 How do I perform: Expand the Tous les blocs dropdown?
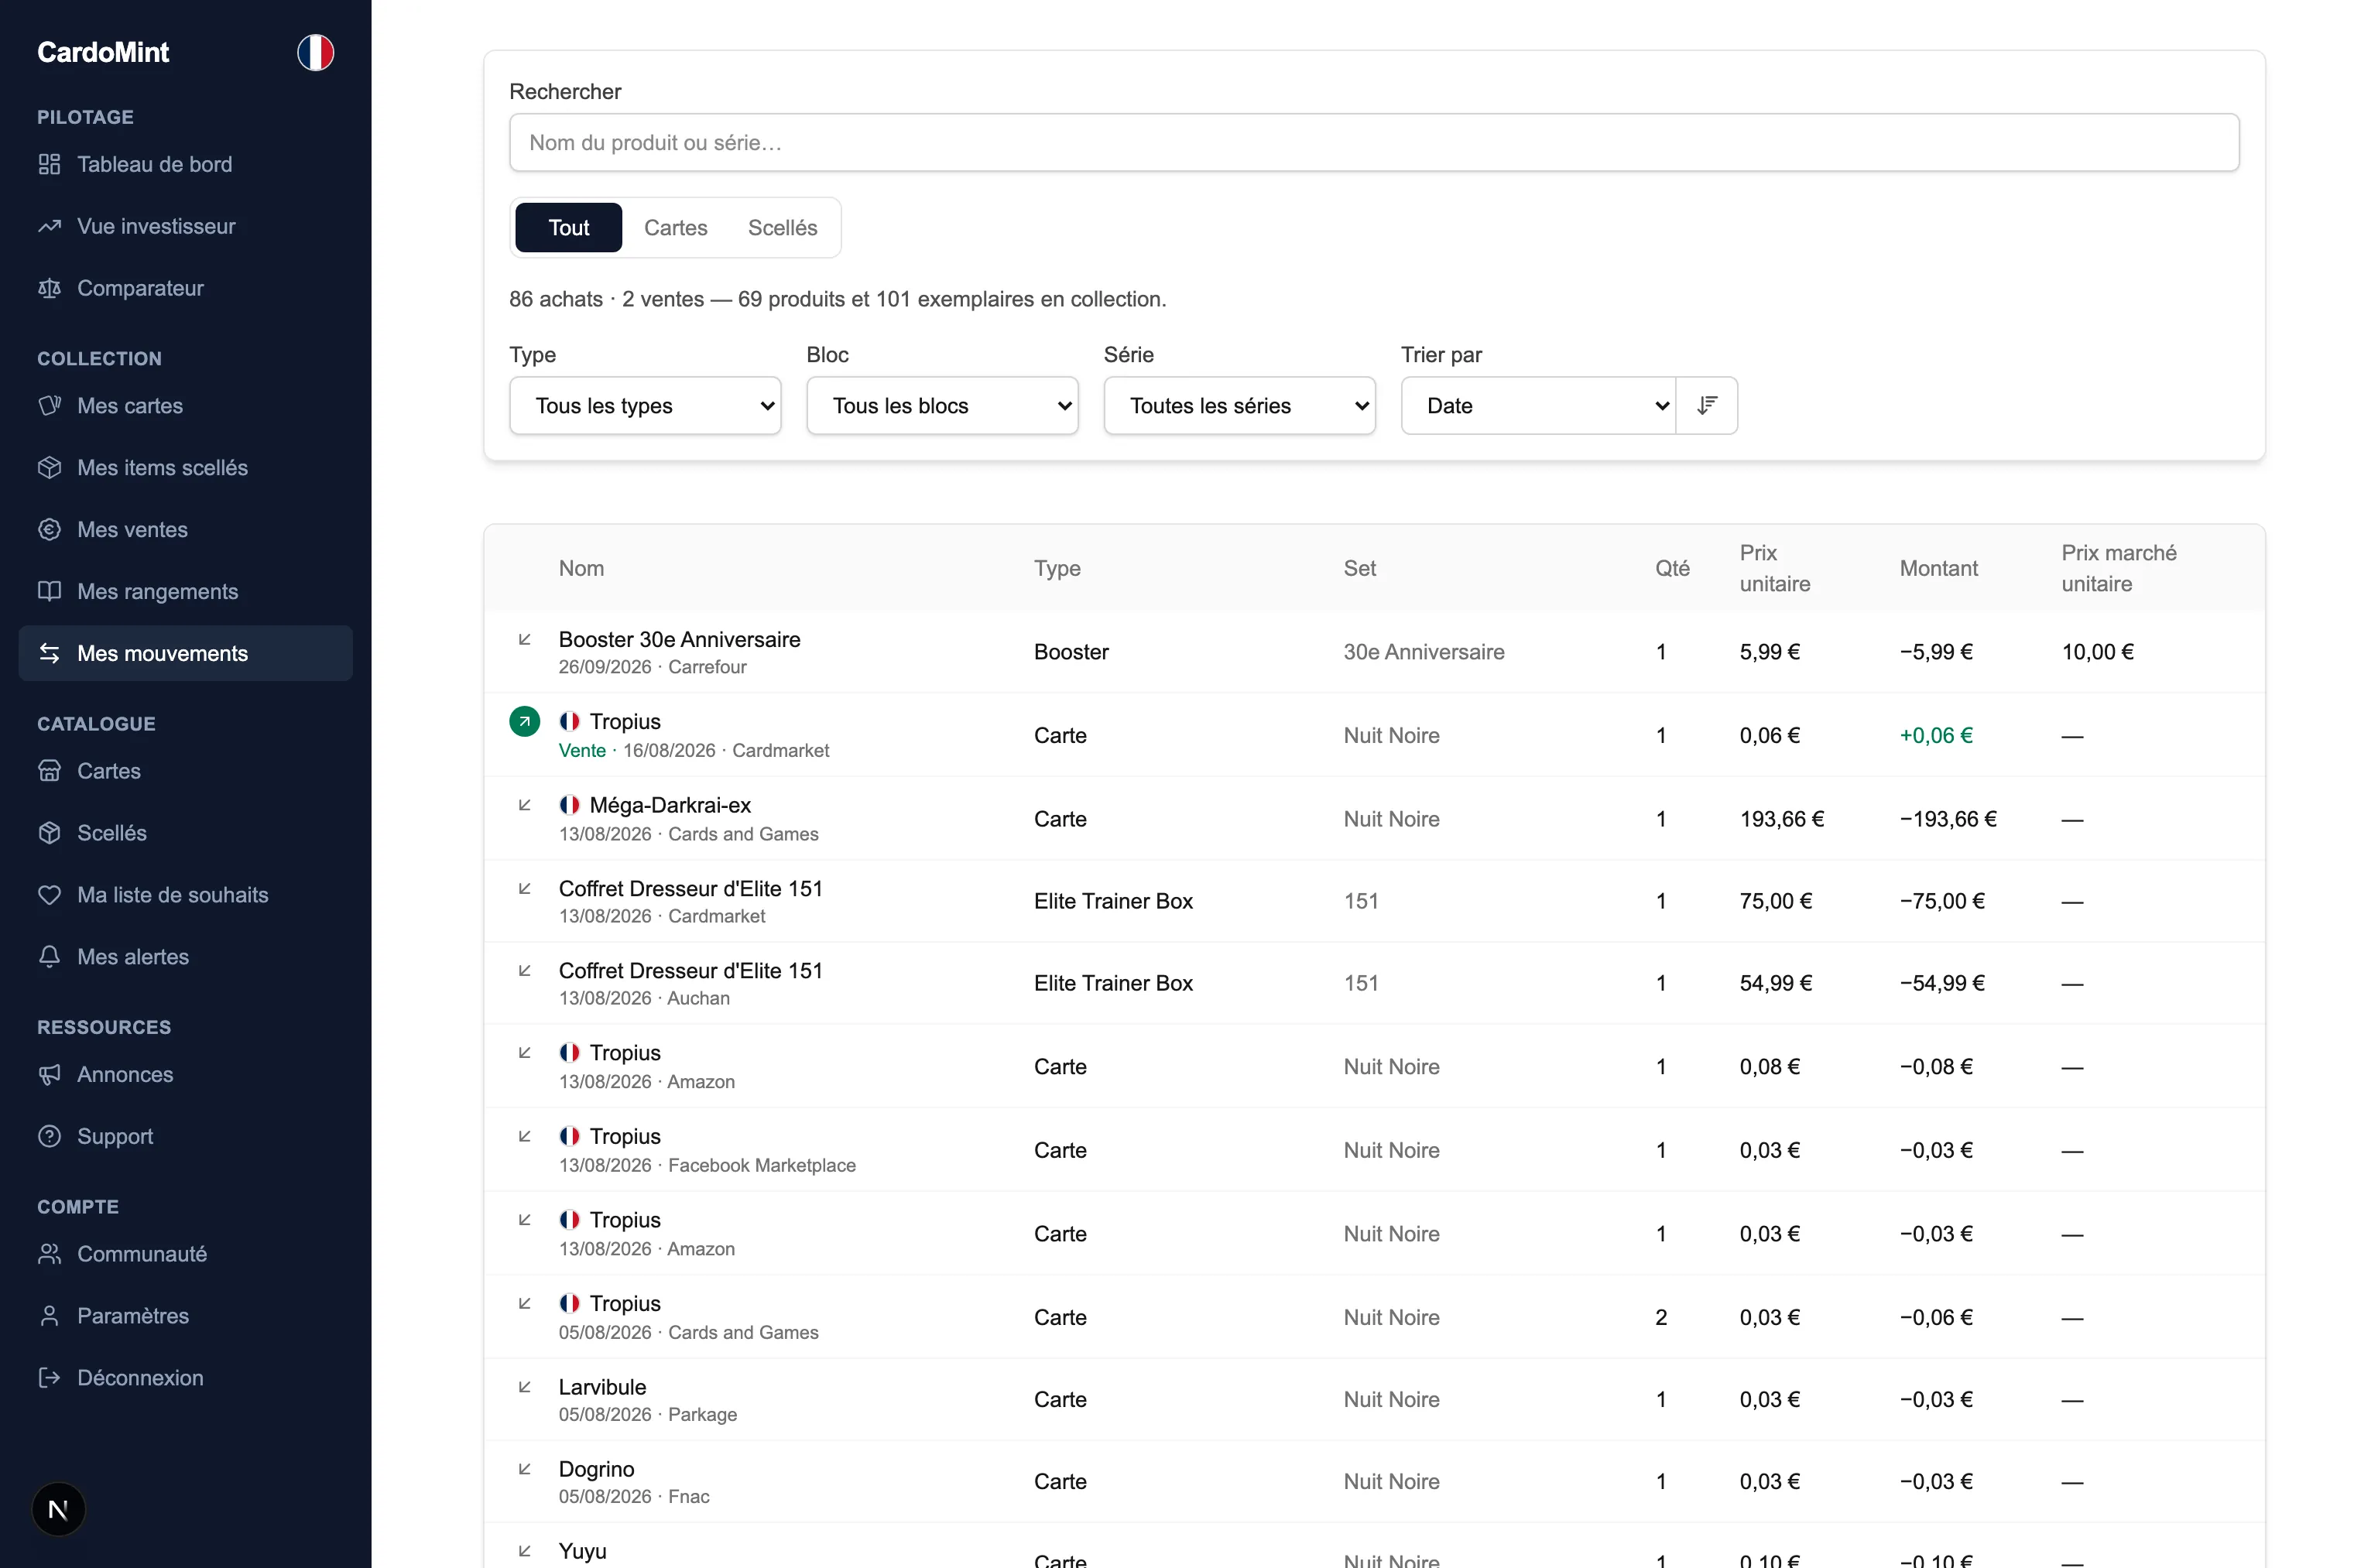tap(942, 405)
